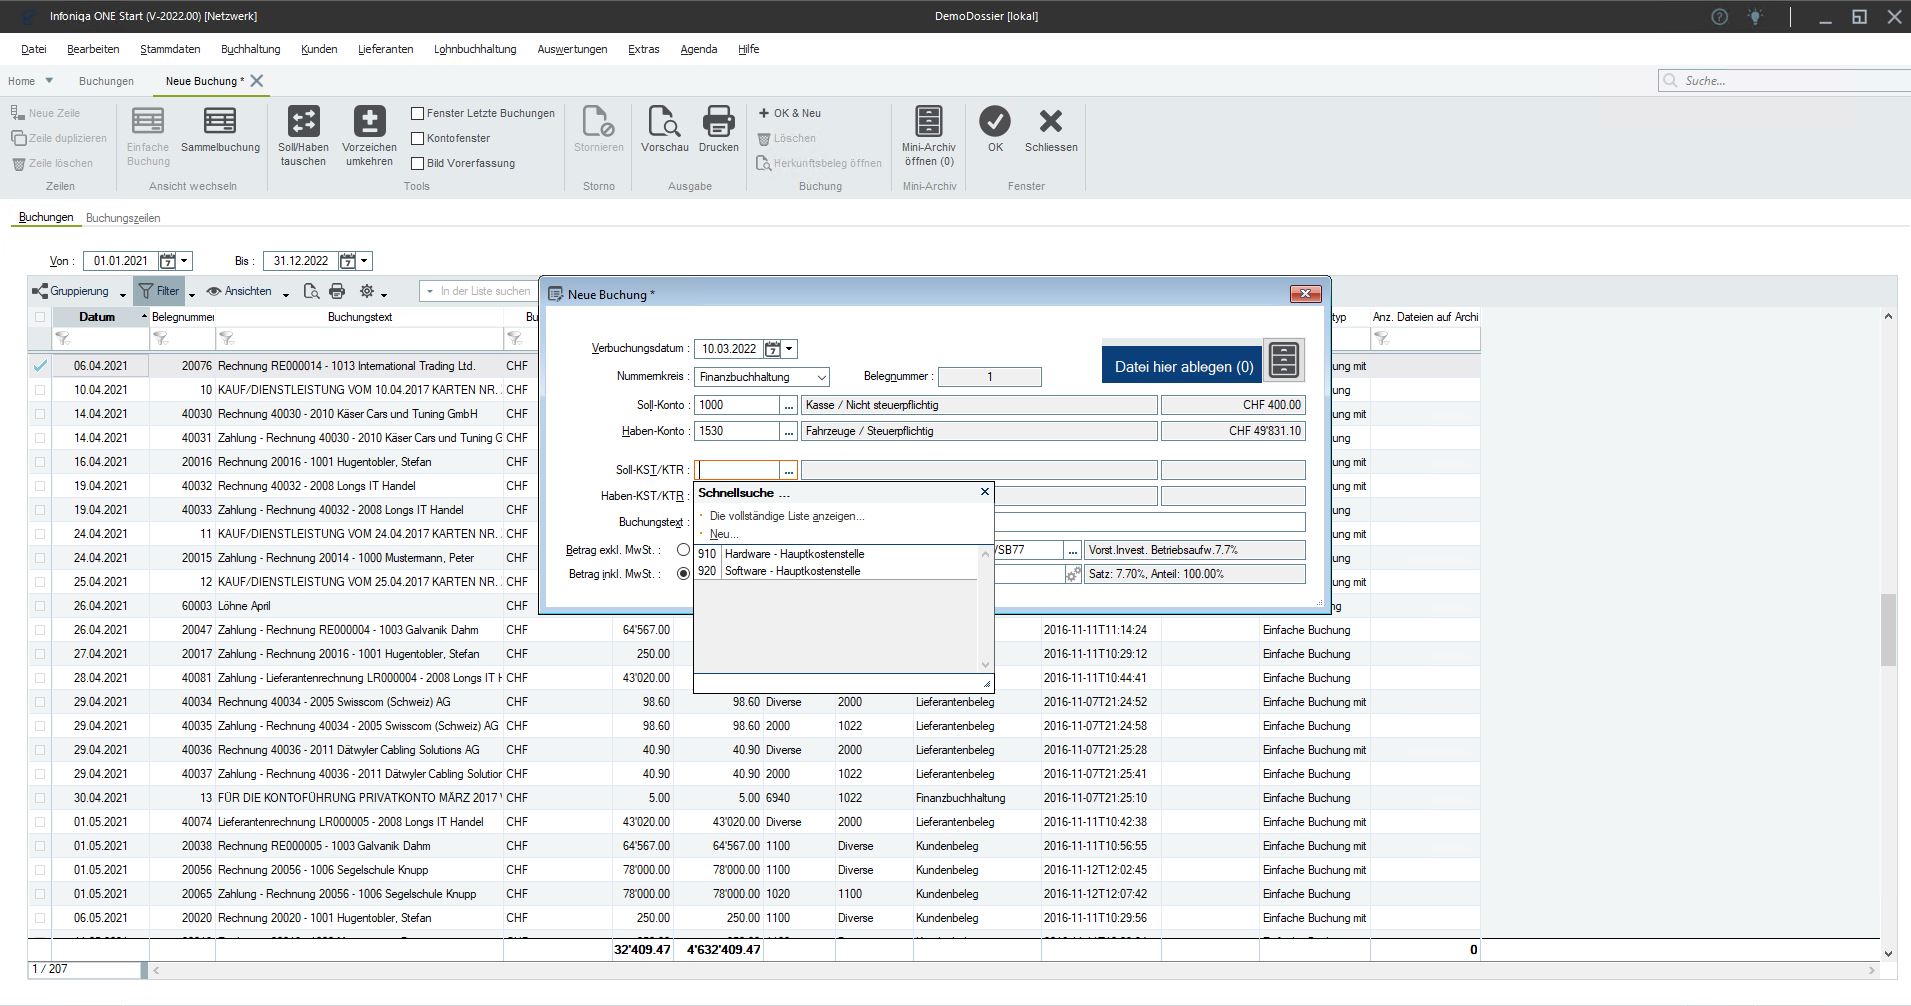This screenshot has width=1911, height=1006.
Task: Show the full list via 'Die vollständige Liste anzeigen...'
Action: (786, 516)
